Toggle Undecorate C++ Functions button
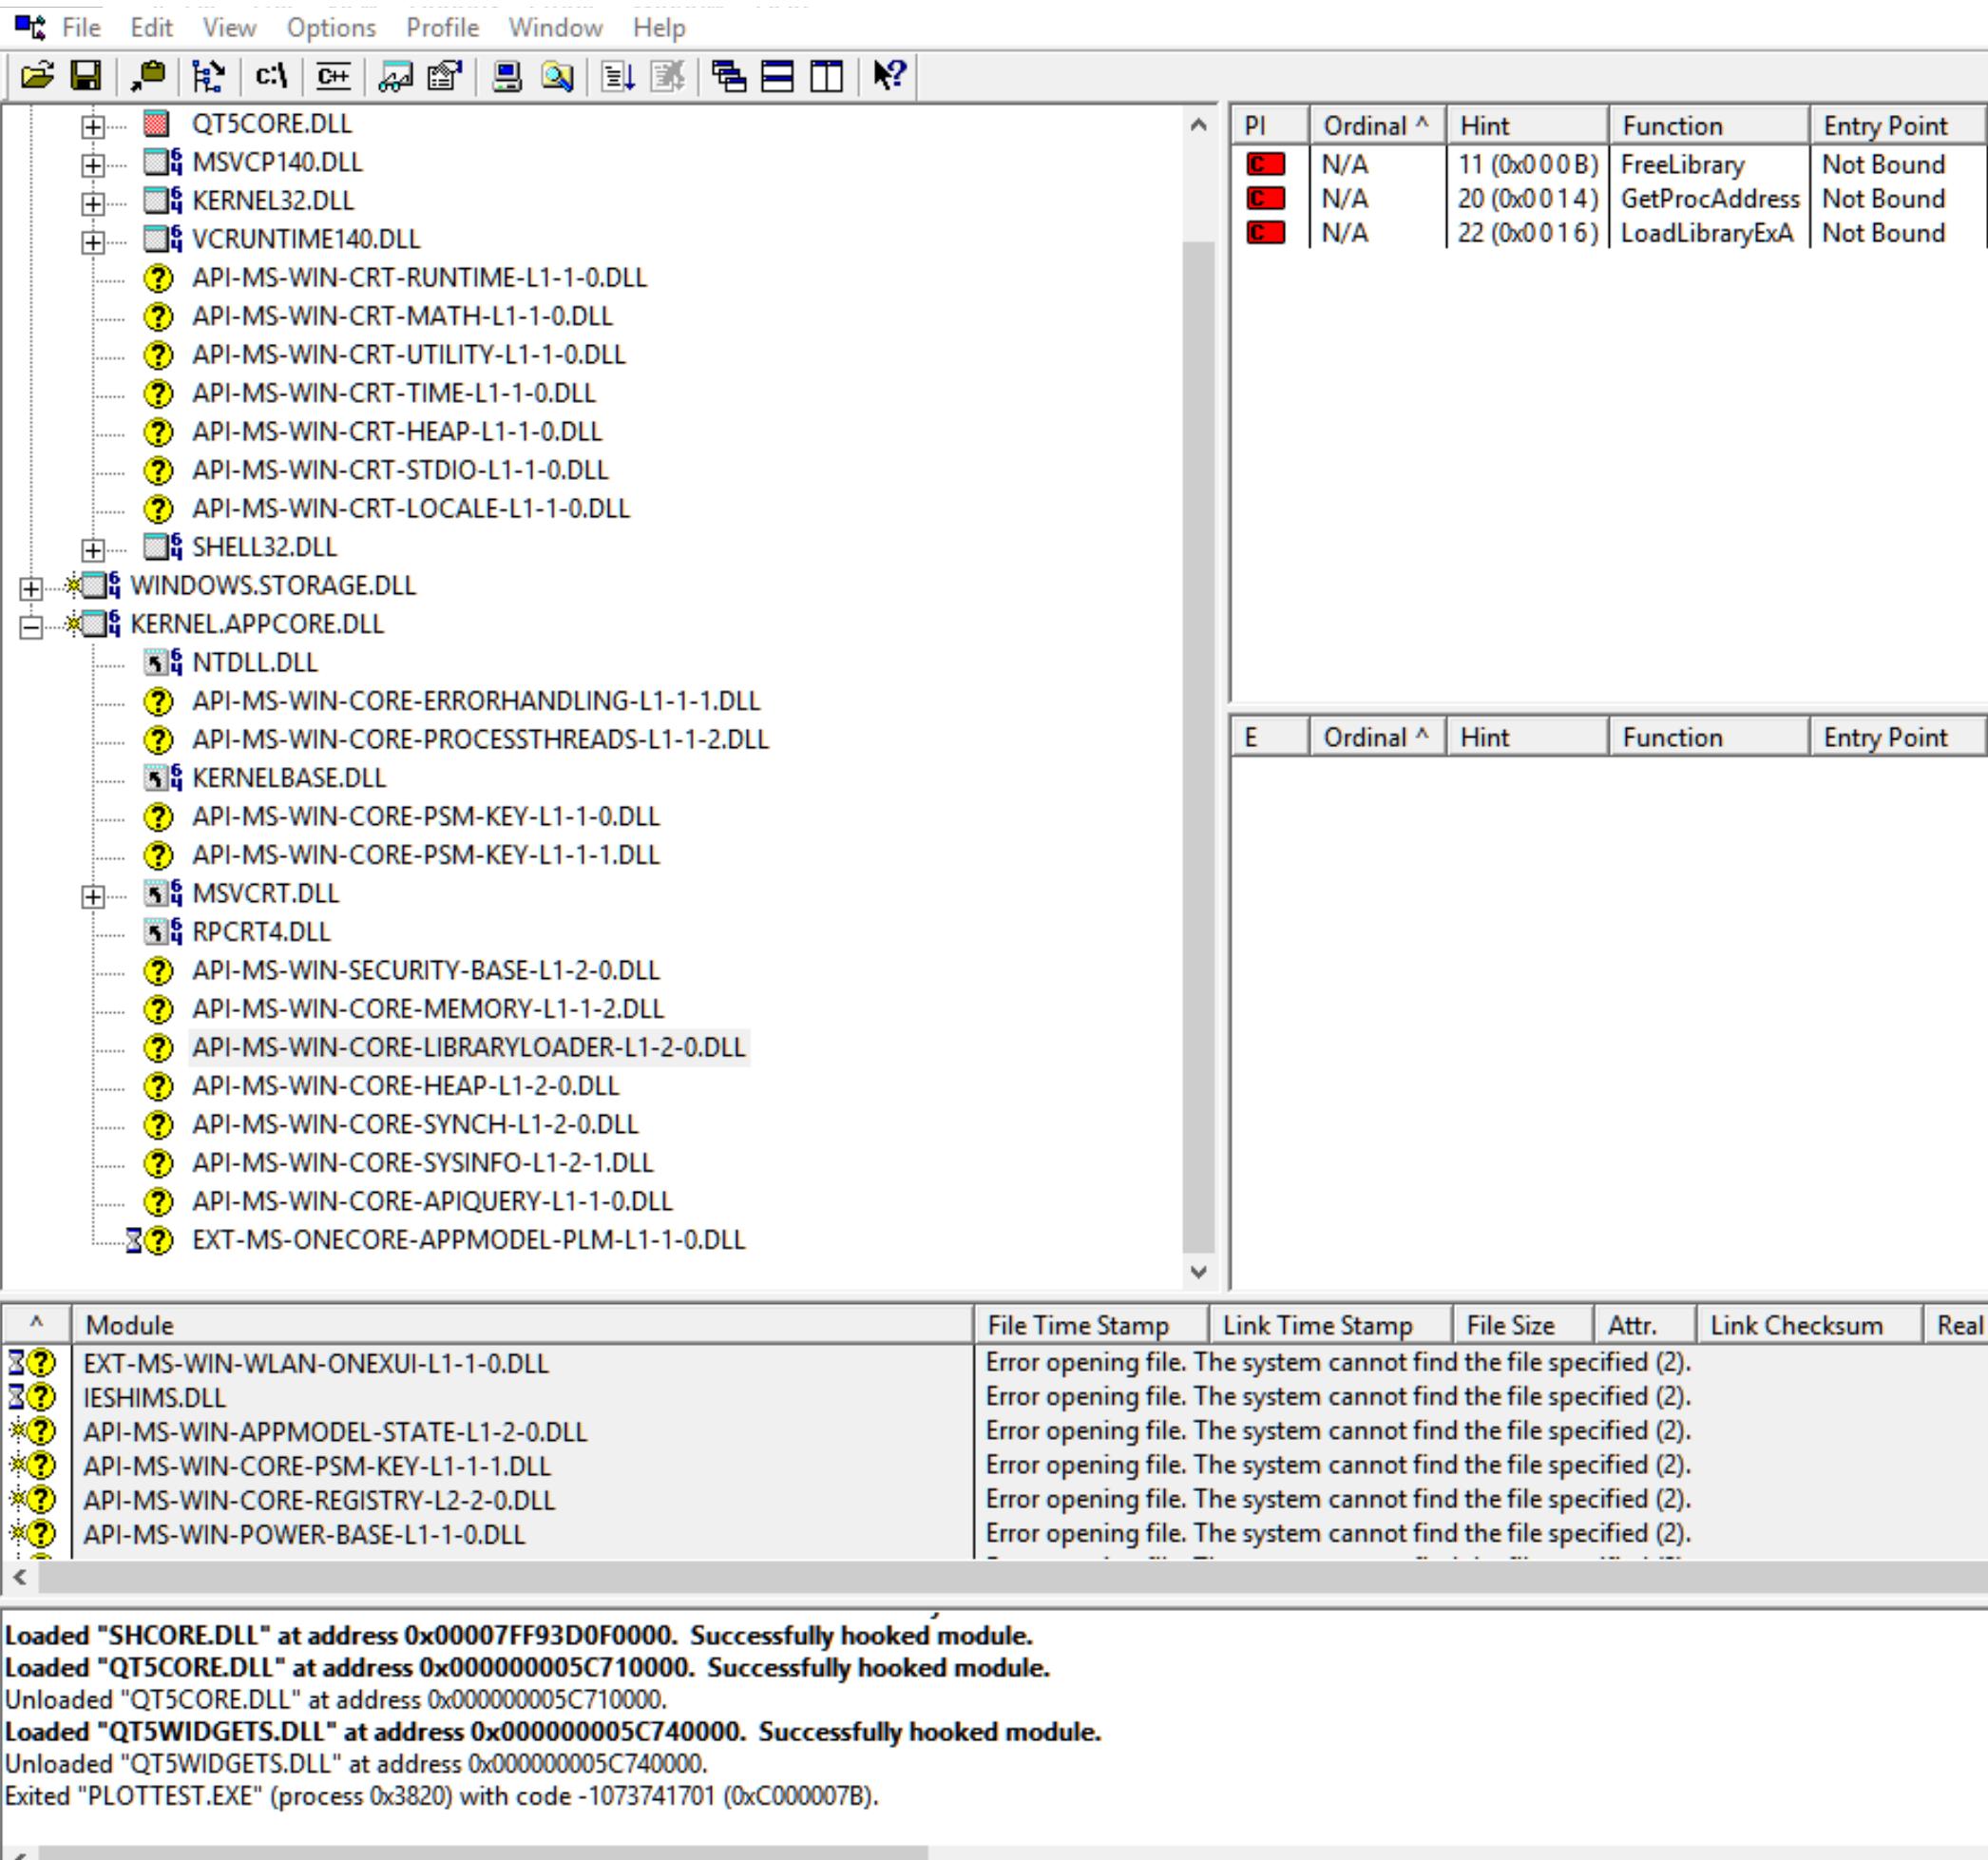 click(x=333, y=76)
